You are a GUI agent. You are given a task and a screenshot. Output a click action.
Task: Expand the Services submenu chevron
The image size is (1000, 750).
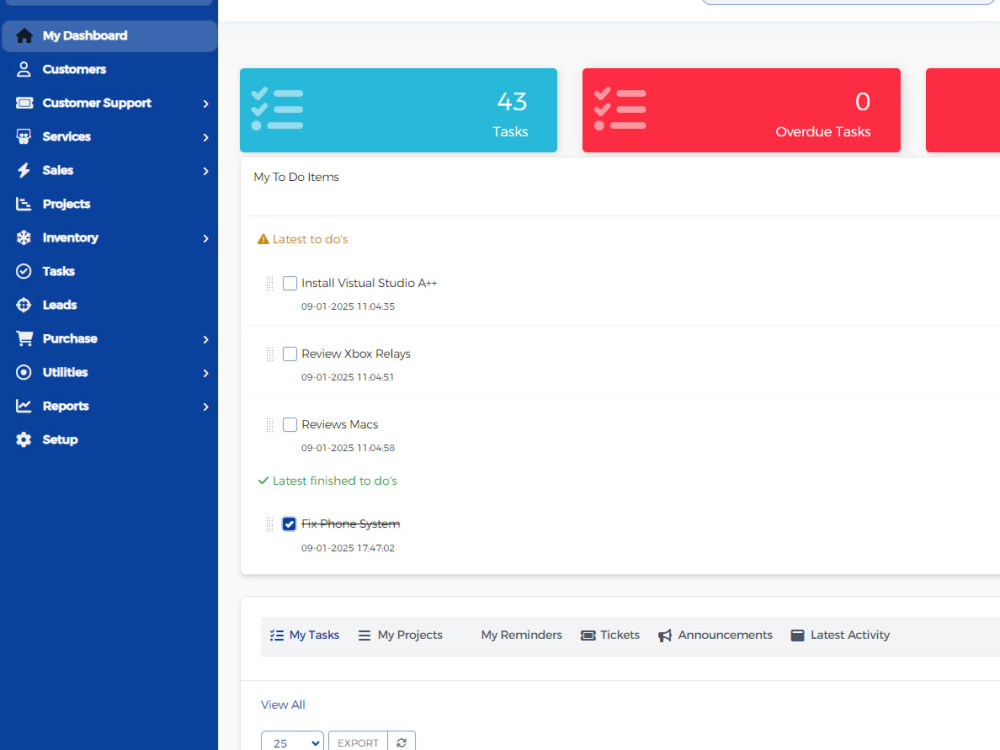tap(205, 137)
